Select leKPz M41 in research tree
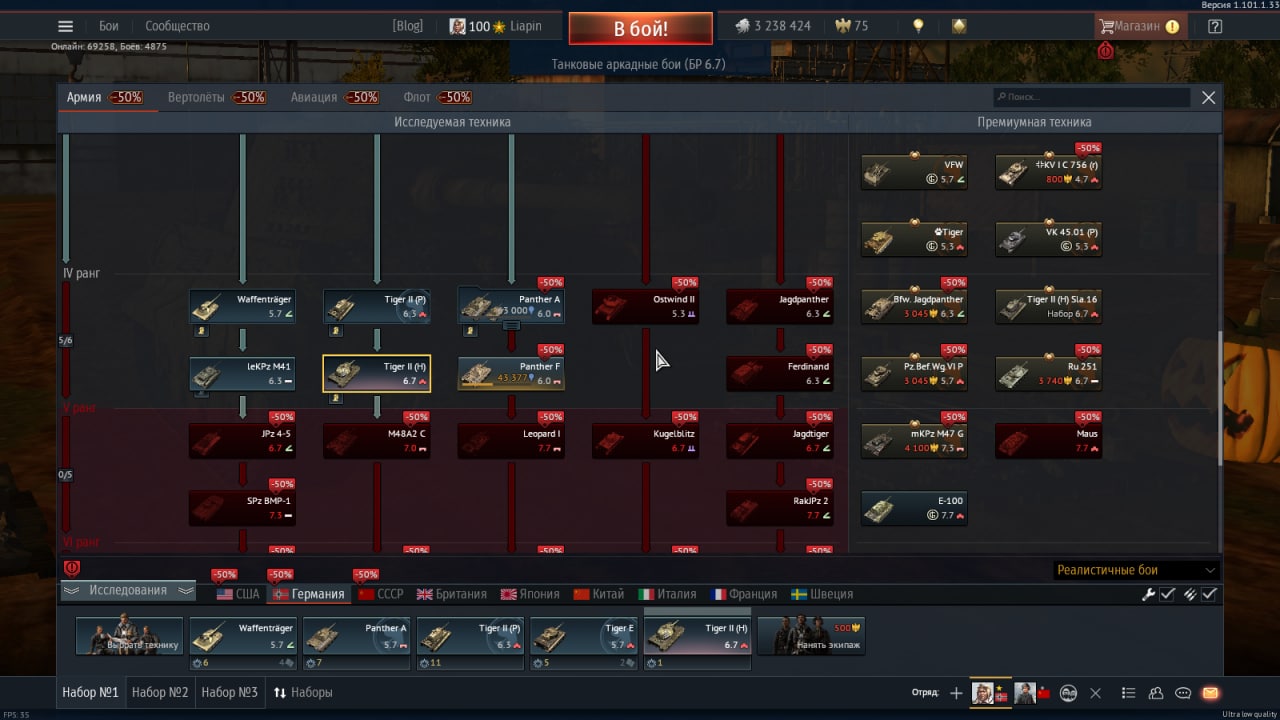Viewport: 1280px width, 720px height. pos(243,373)
